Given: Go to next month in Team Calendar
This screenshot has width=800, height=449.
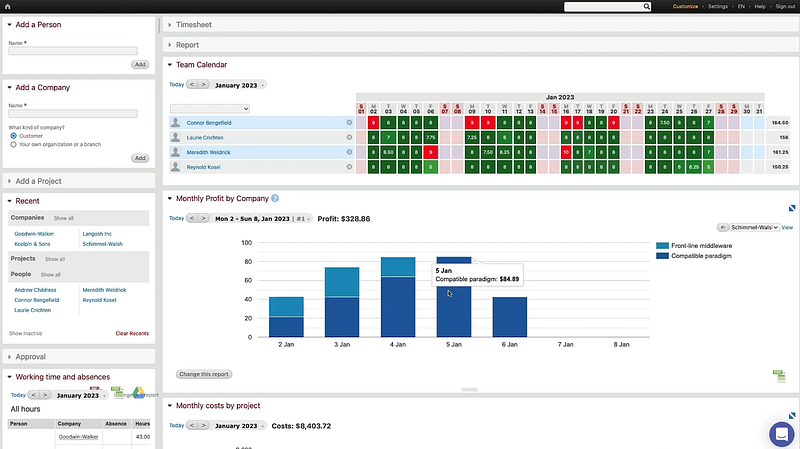Looking at the screenshot, I should (x=204, y=85).
